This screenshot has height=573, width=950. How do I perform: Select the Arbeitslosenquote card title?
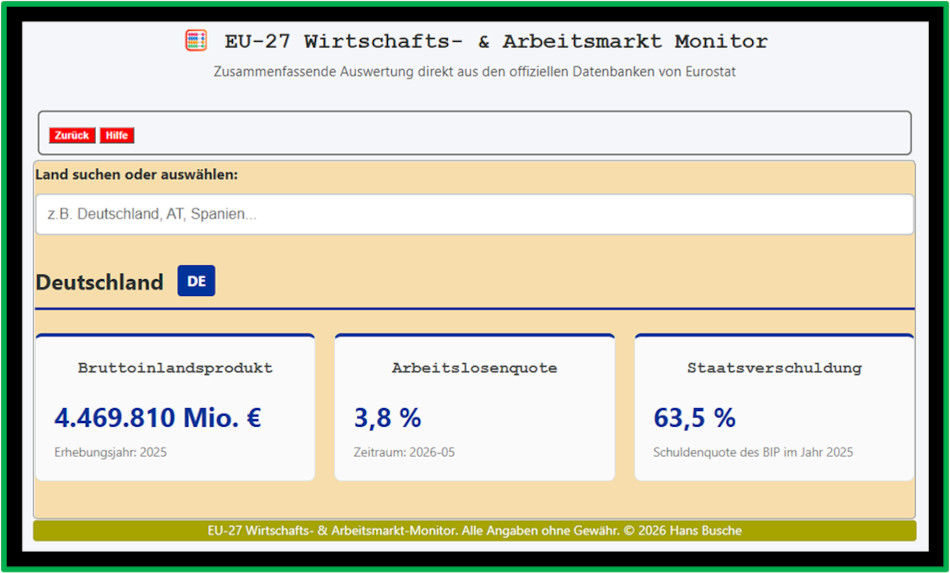point(474,368)
